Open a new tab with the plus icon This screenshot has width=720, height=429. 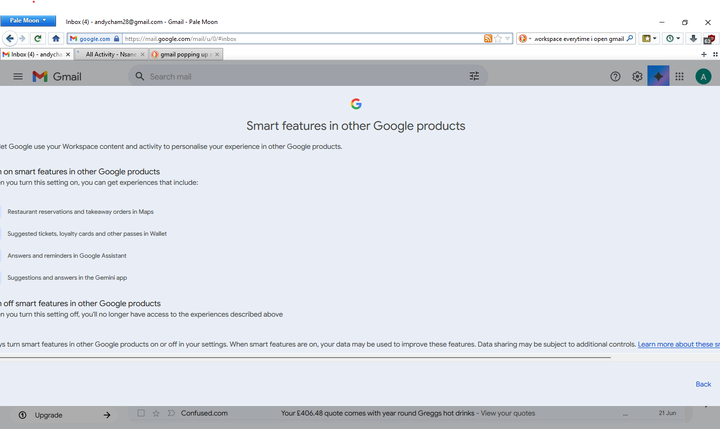tap(703, 54)
